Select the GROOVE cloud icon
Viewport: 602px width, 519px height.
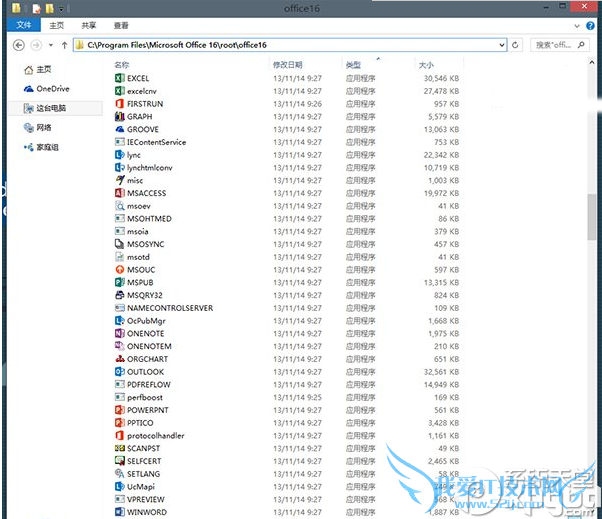pyautogui.click(x=120, y=129)
